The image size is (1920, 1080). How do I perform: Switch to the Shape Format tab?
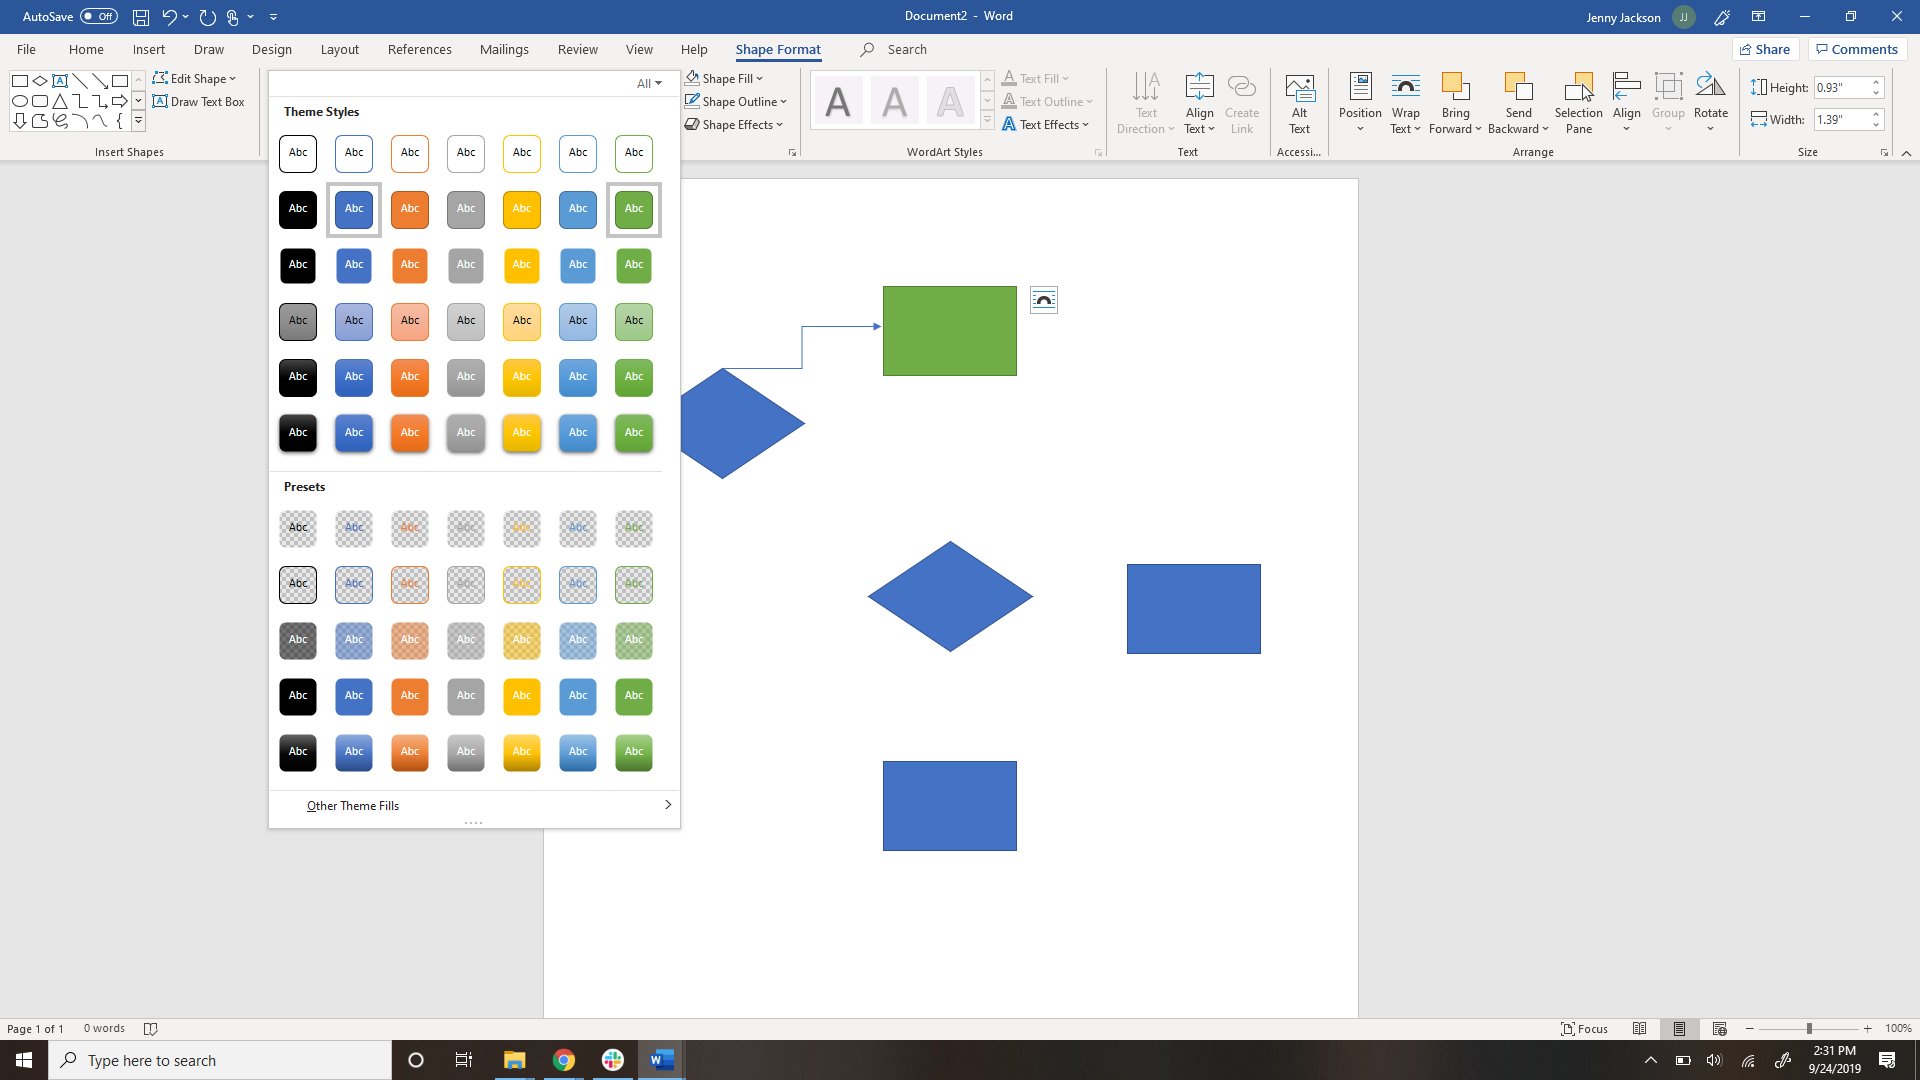(778, 49)
